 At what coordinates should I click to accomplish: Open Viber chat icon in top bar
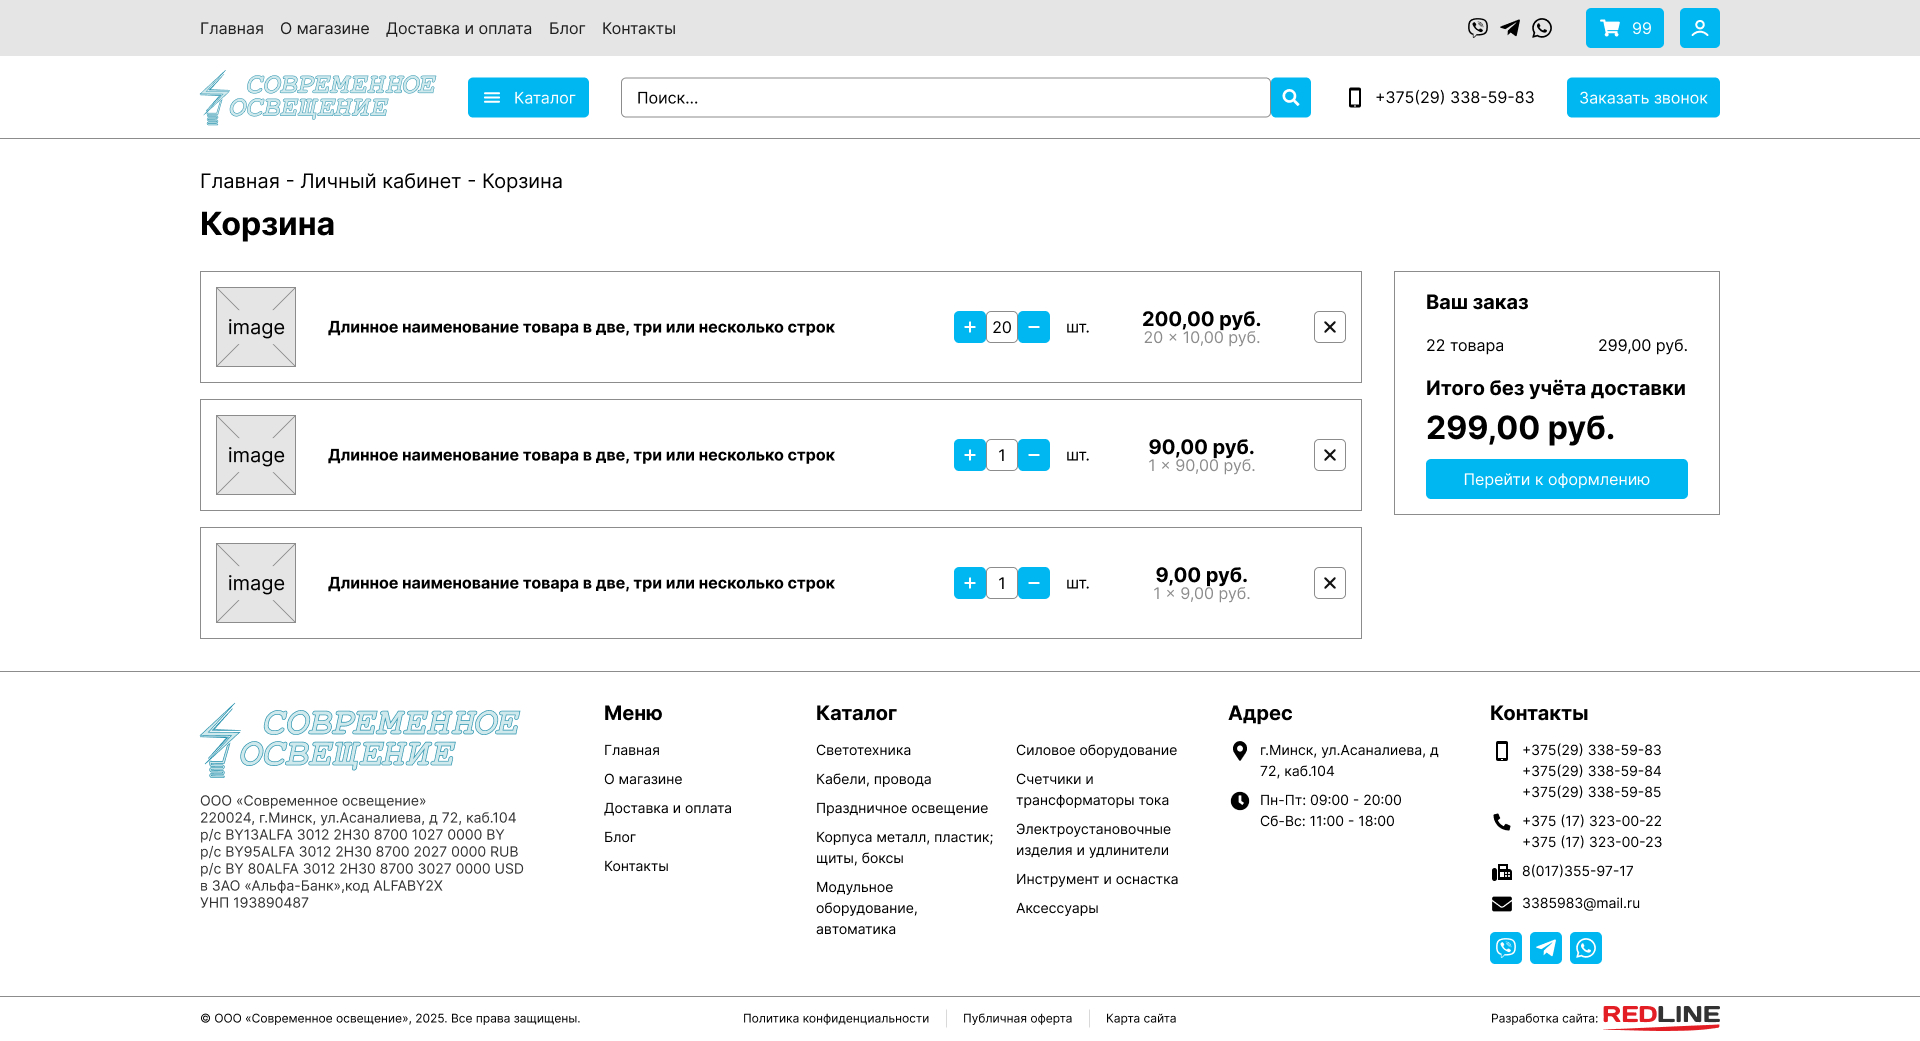pos(1477,28)
